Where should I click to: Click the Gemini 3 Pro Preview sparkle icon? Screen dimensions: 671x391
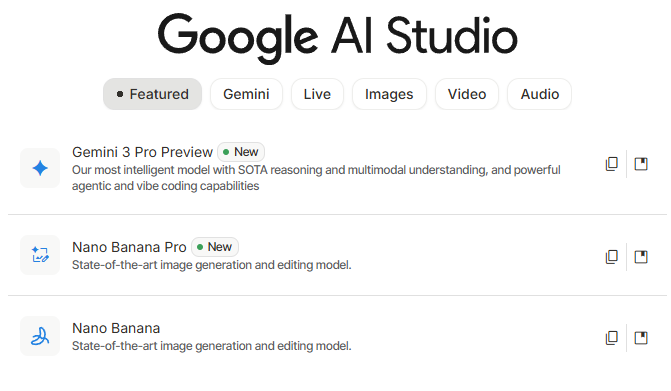40,168
